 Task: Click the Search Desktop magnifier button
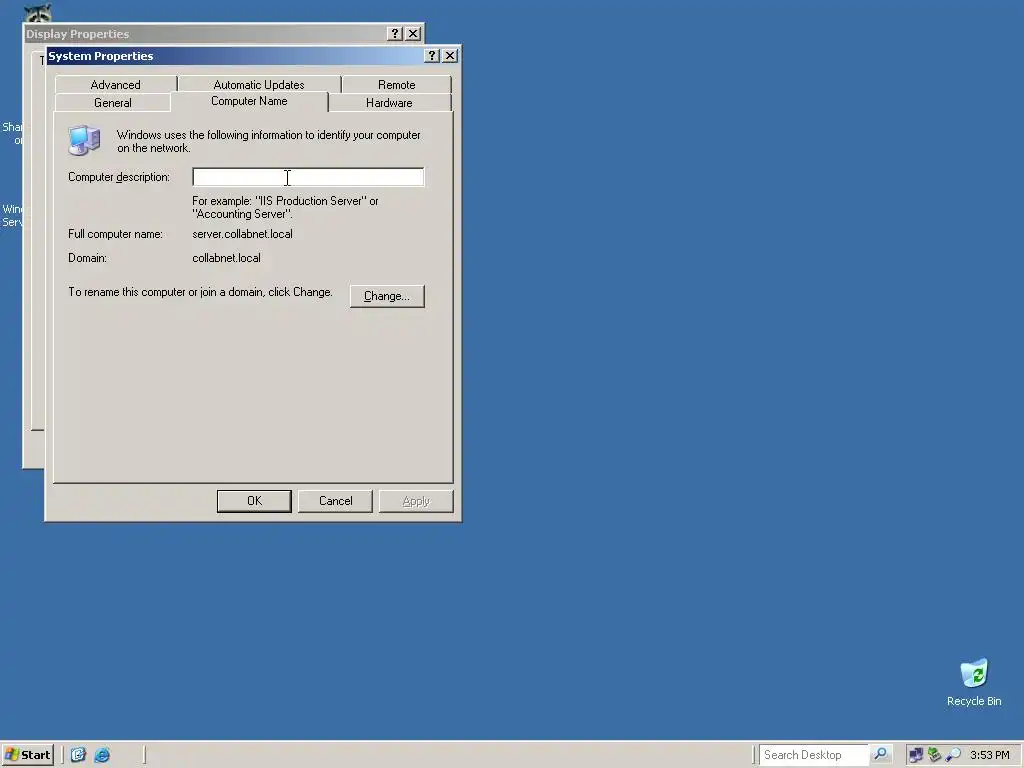(880, 754)
